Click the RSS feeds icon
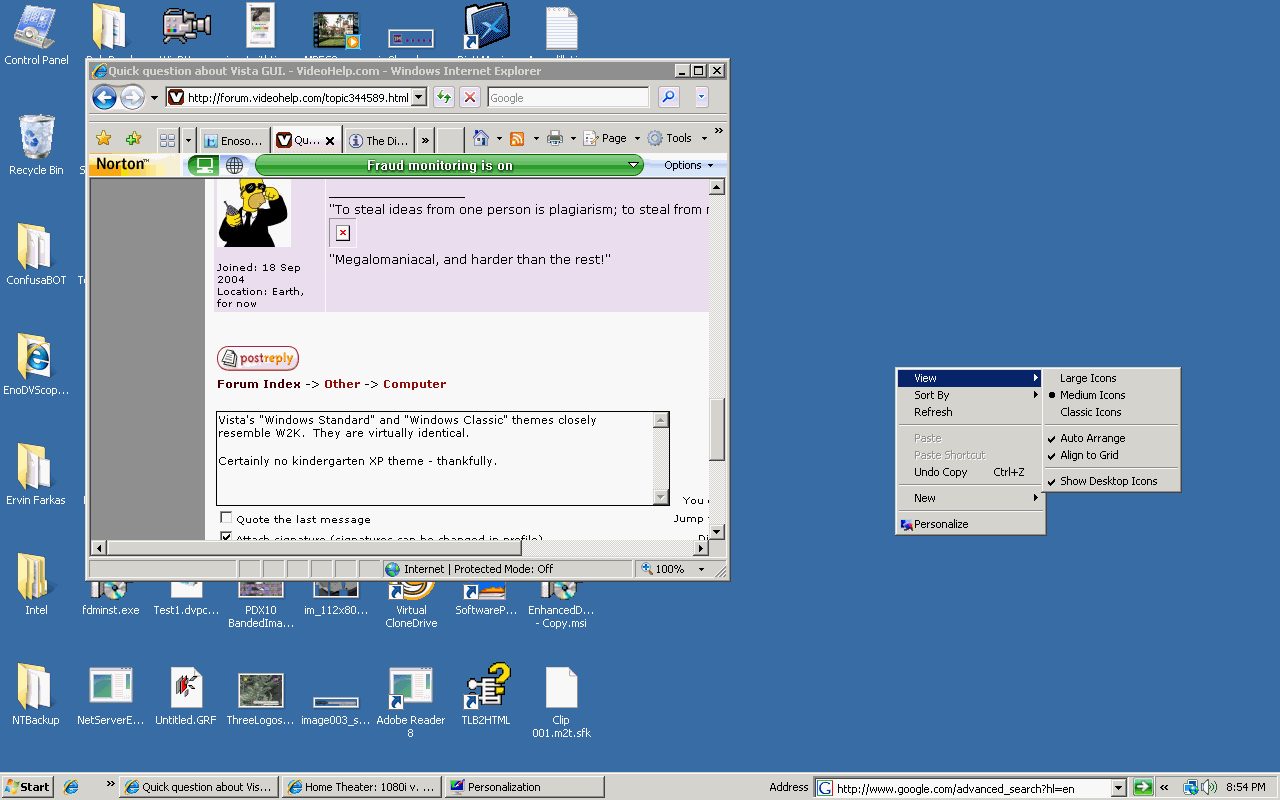The width and height of the screenshot is (1280, 800). click(517, 139)
